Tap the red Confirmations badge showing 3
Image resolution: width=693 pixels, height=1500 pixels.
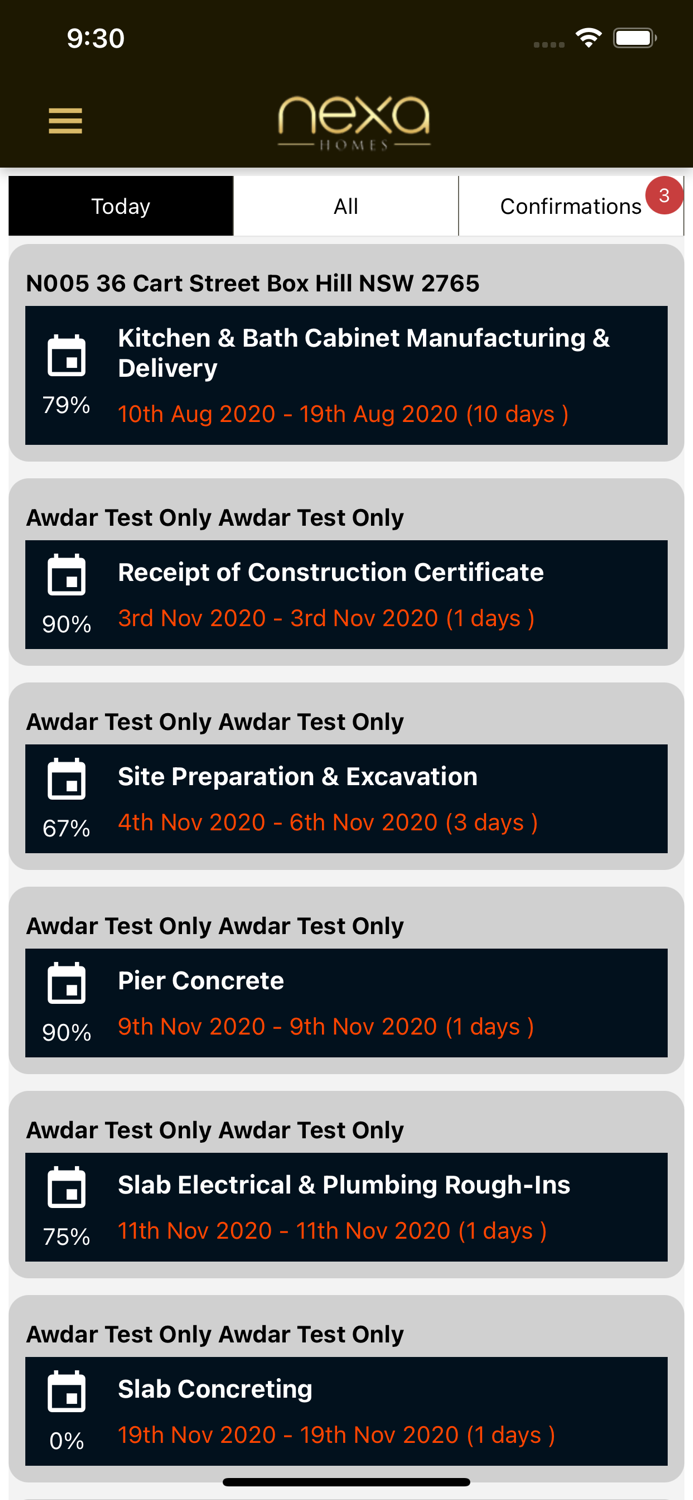(x=664, y=196)
